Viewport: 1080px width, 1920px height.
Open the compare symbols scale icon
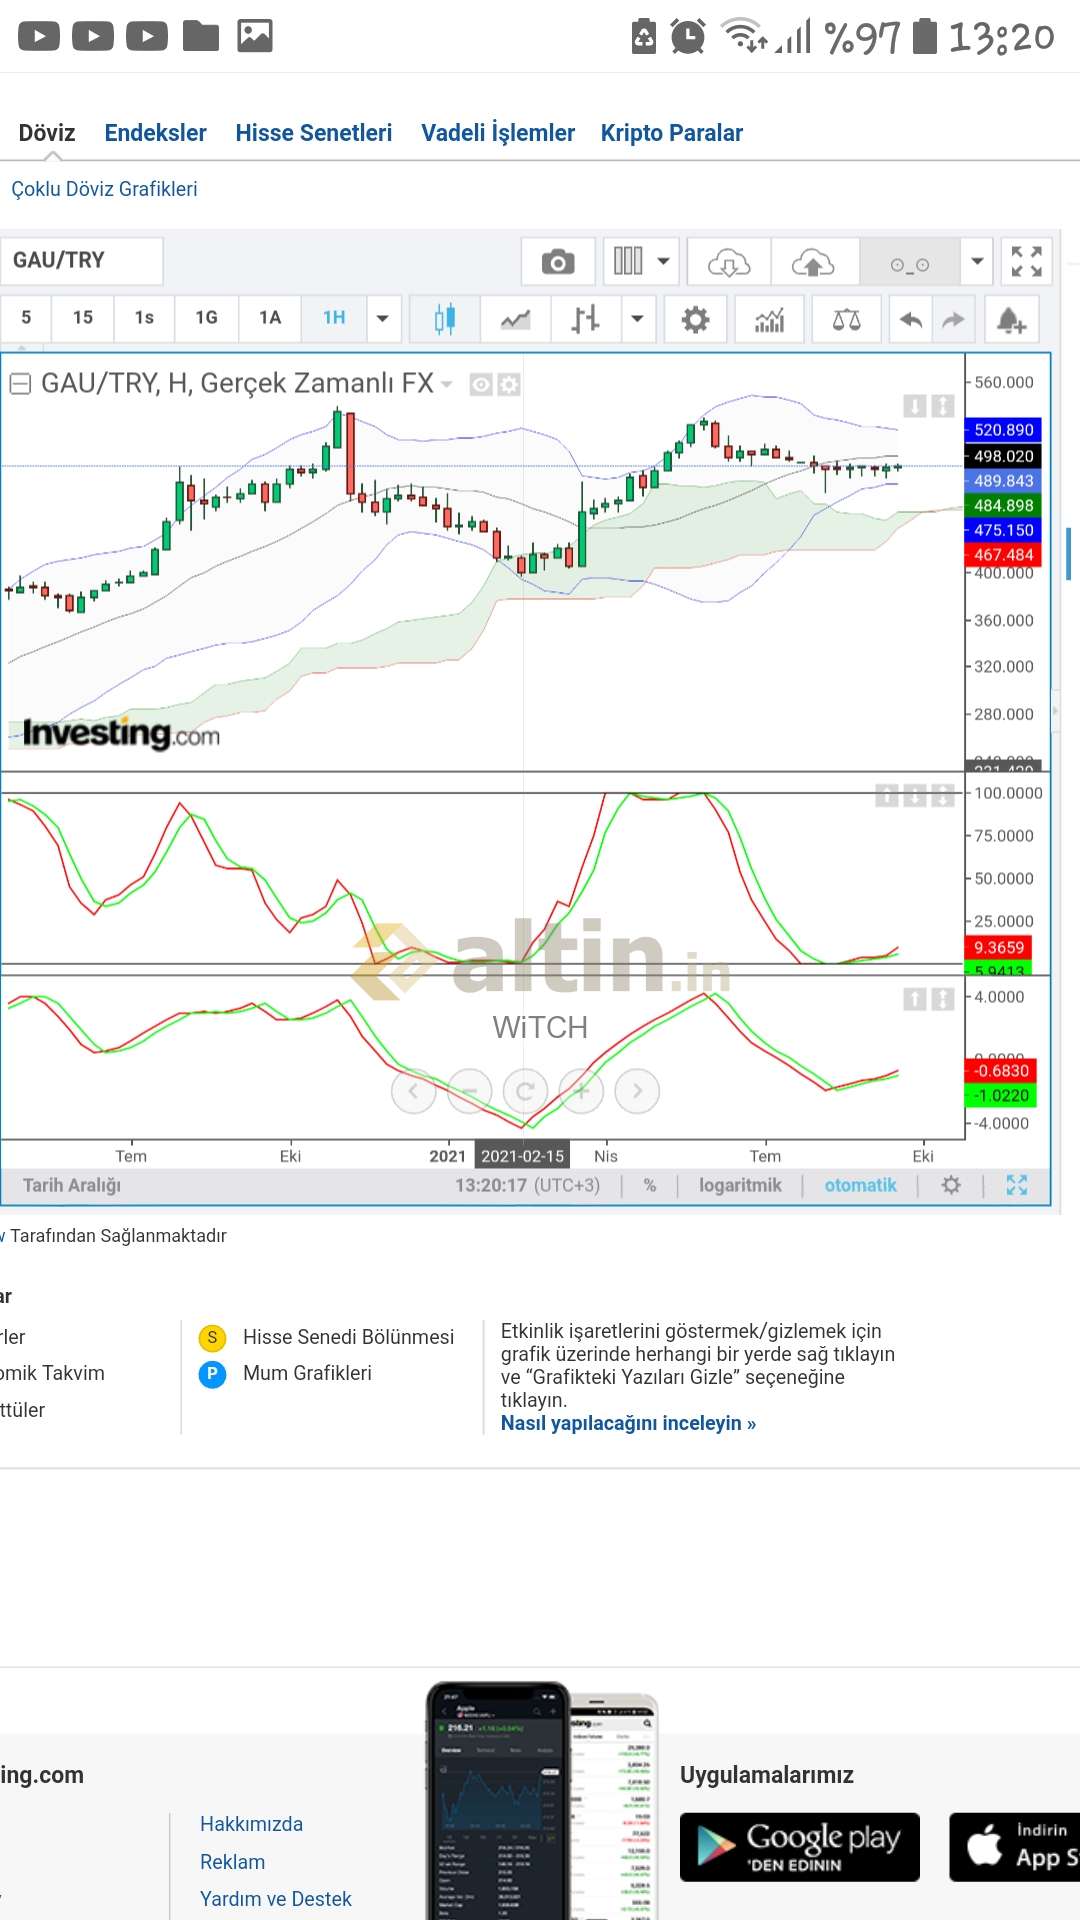(846, 319)
